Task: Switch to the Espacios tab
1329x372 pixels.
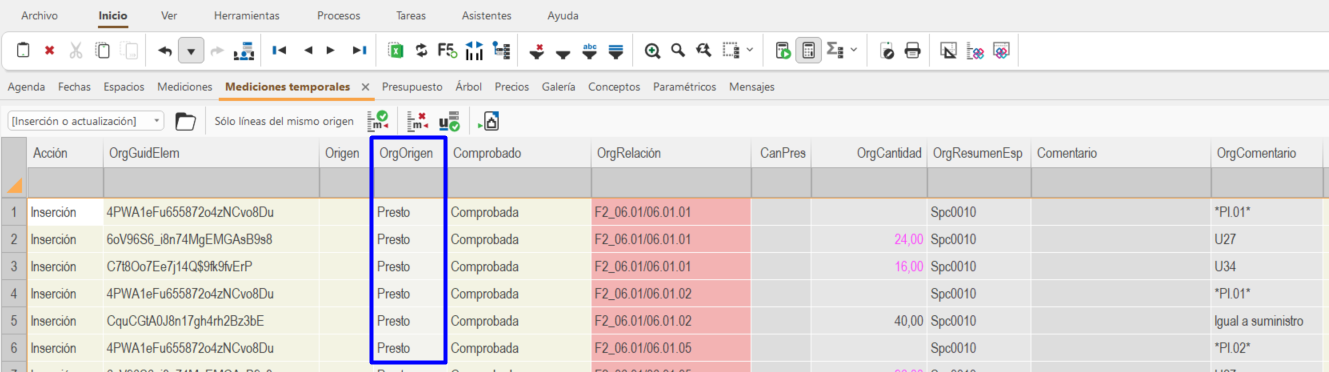Action: coord(124,87)
